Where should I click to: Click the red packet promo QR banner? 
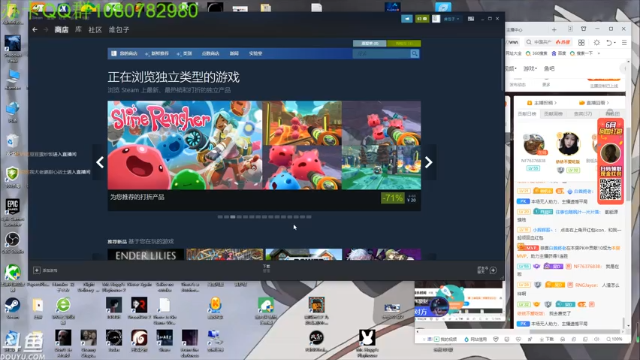[x=611, y=161]
